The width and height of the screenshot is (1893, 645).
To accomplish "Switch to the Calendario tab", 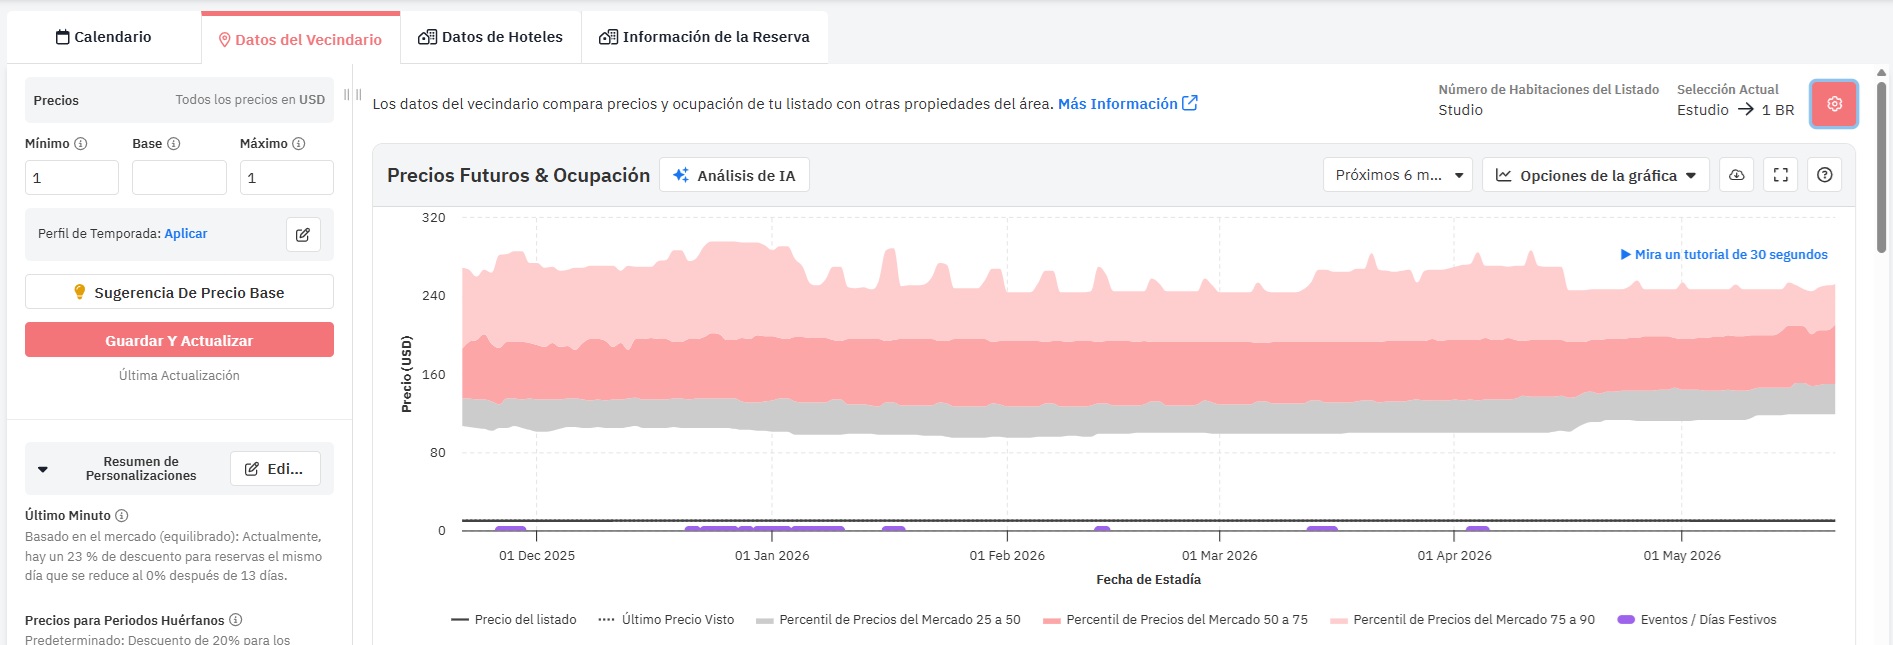I will pos(104,37).
